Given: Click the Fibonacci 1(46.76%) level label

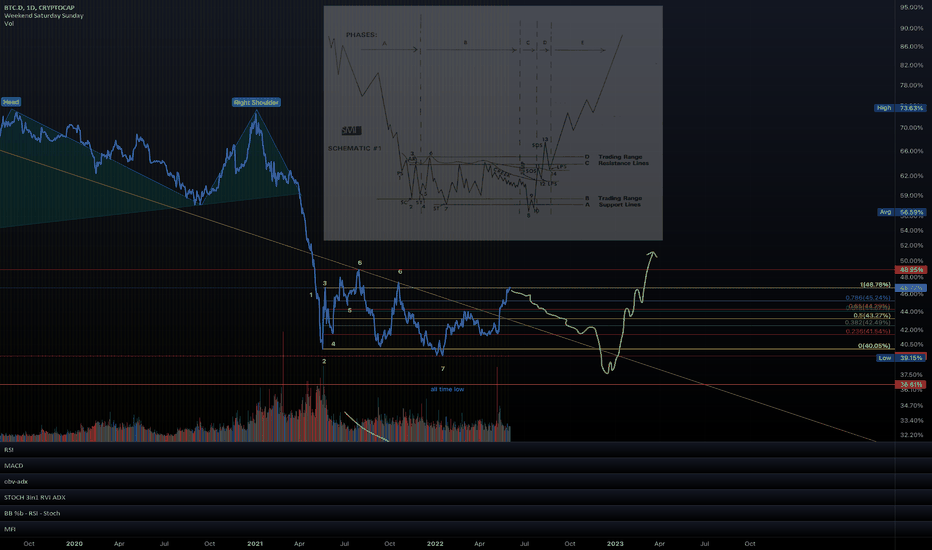Looking at the screenshot, I should pos(875,285).
